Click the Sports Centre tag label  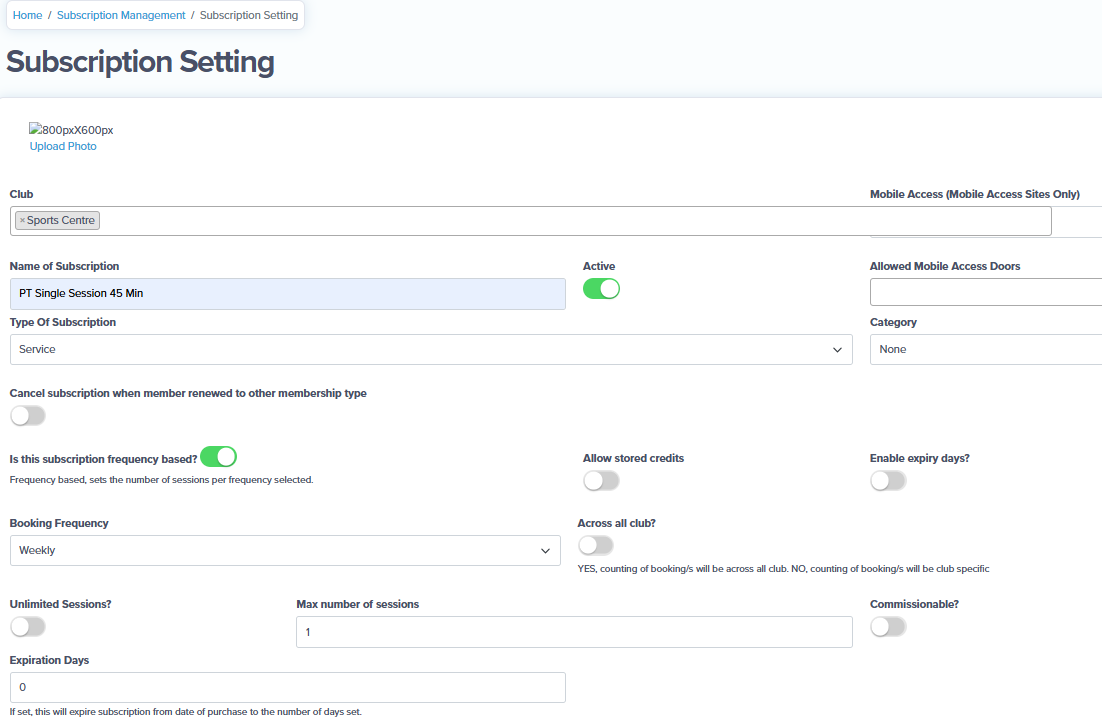pos(61,221)
